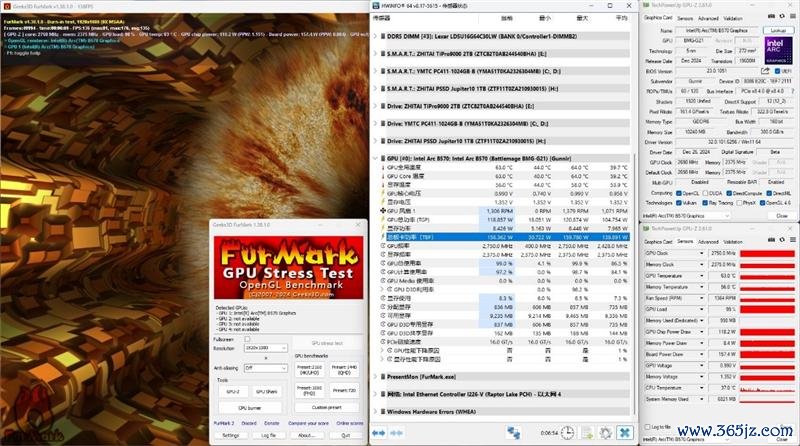This screenshot has height=446, width=800.
Task: Click camera icon in GPU-Z Sensors window
Action: click(x=771, y=240)
